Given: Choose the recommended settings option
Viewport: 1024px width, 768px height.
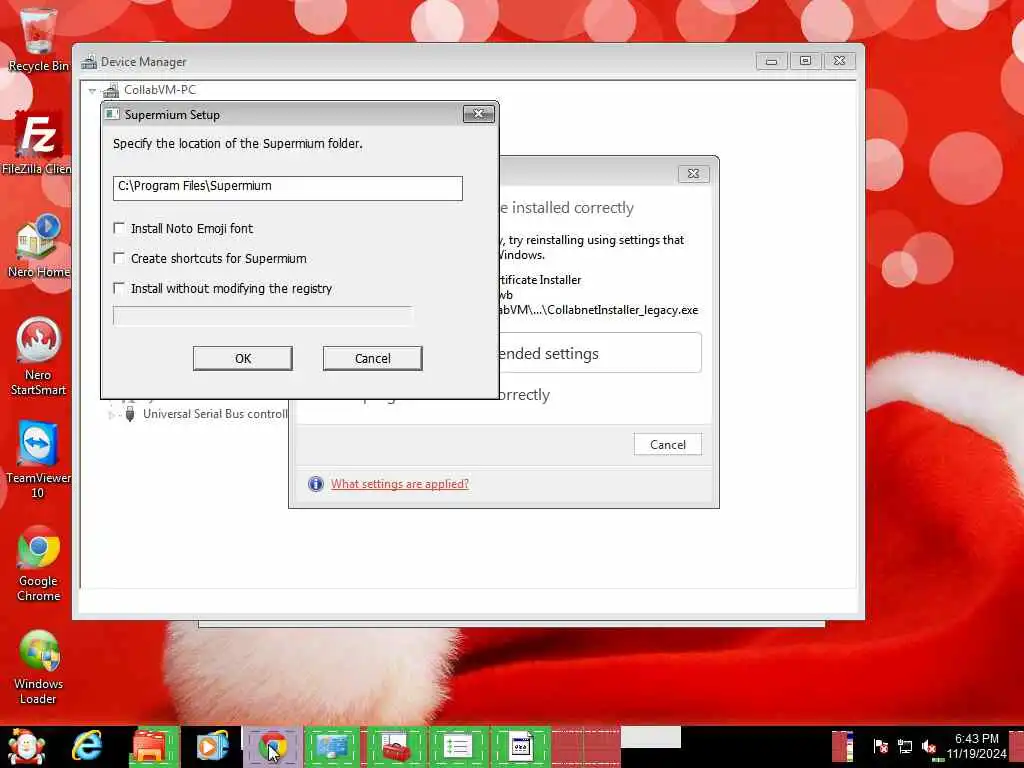Looking at the screenshot, I should pos(600,353).
